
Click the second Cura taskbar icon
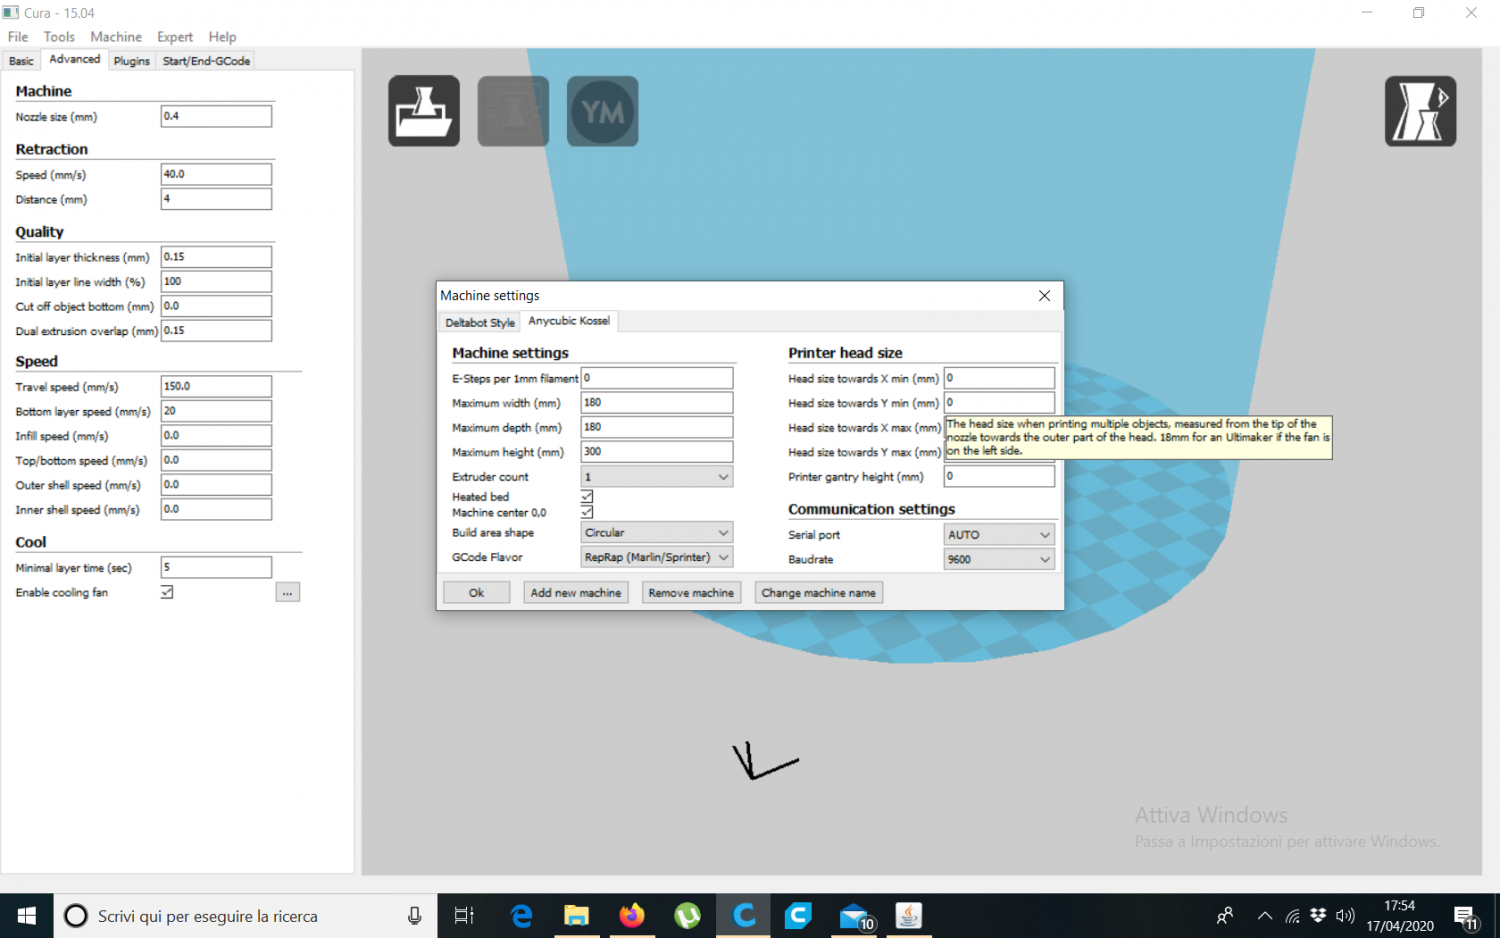point(798,916)
